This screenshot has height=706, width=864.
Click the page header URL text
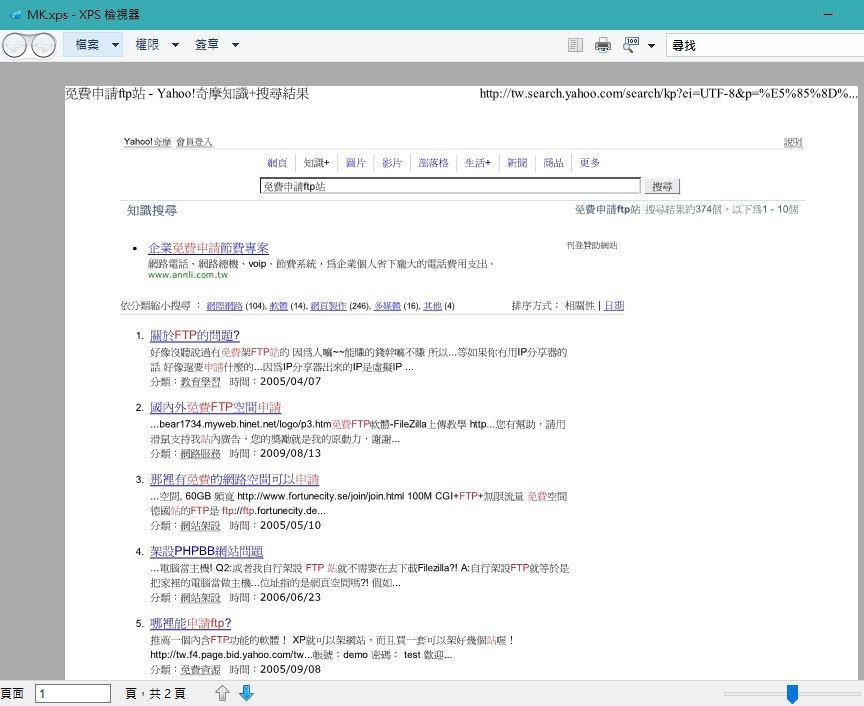pyautogui.click(x=668, y=94)
